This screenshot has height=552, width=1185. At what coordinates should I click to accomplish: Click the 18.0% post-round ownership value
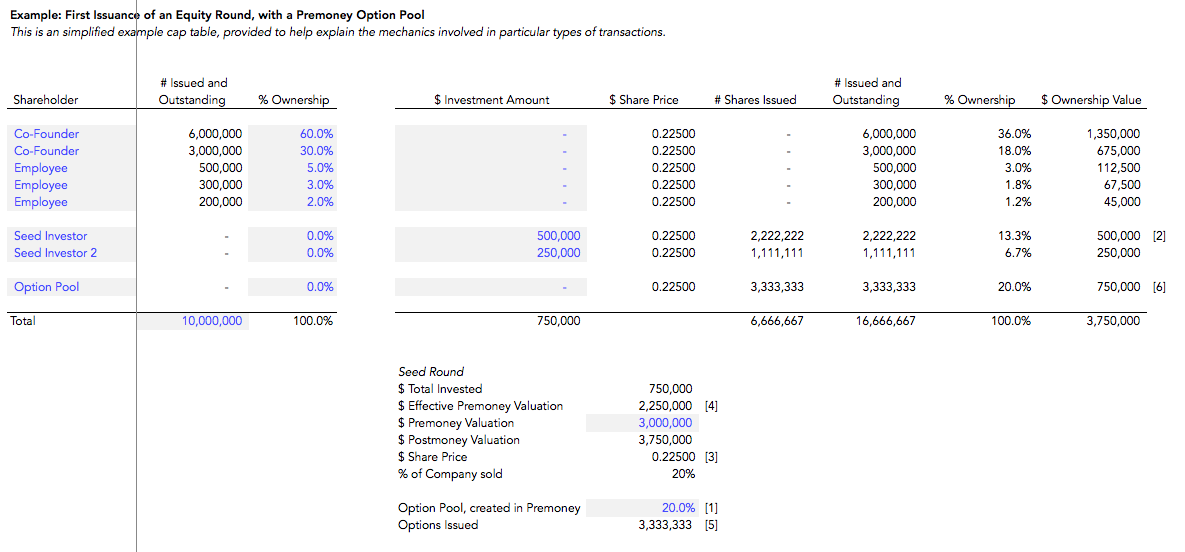[x=1014, y=150]
